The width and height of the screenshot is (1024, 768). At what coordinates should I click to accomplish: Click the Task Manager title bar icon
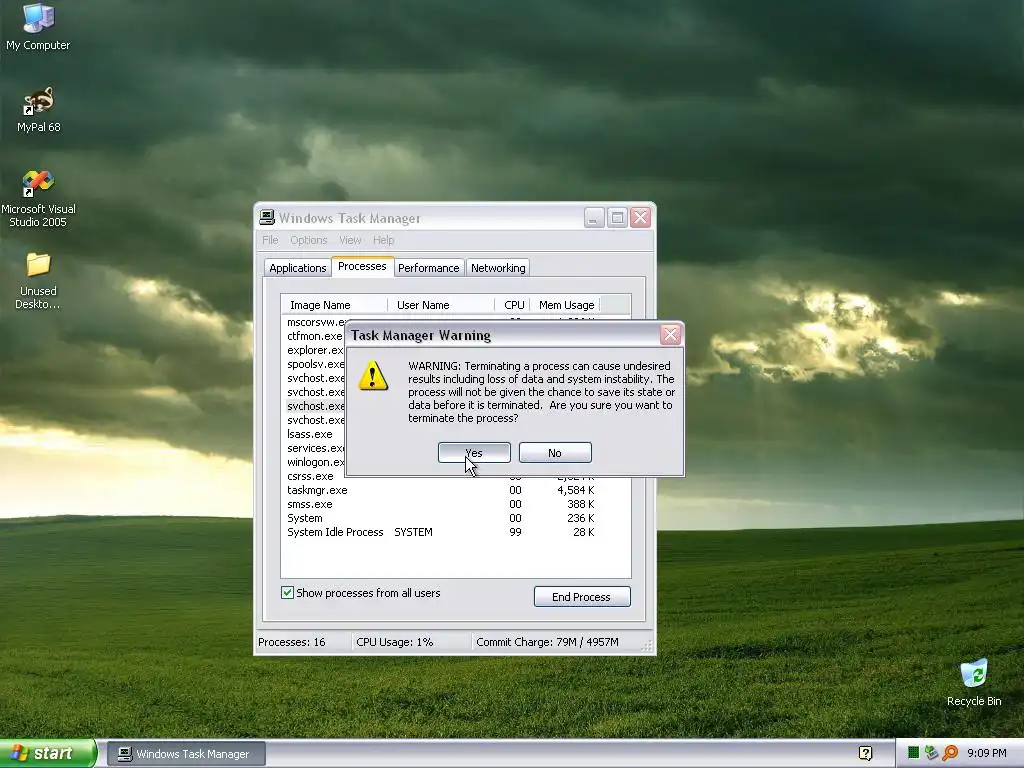click(266, 217)
